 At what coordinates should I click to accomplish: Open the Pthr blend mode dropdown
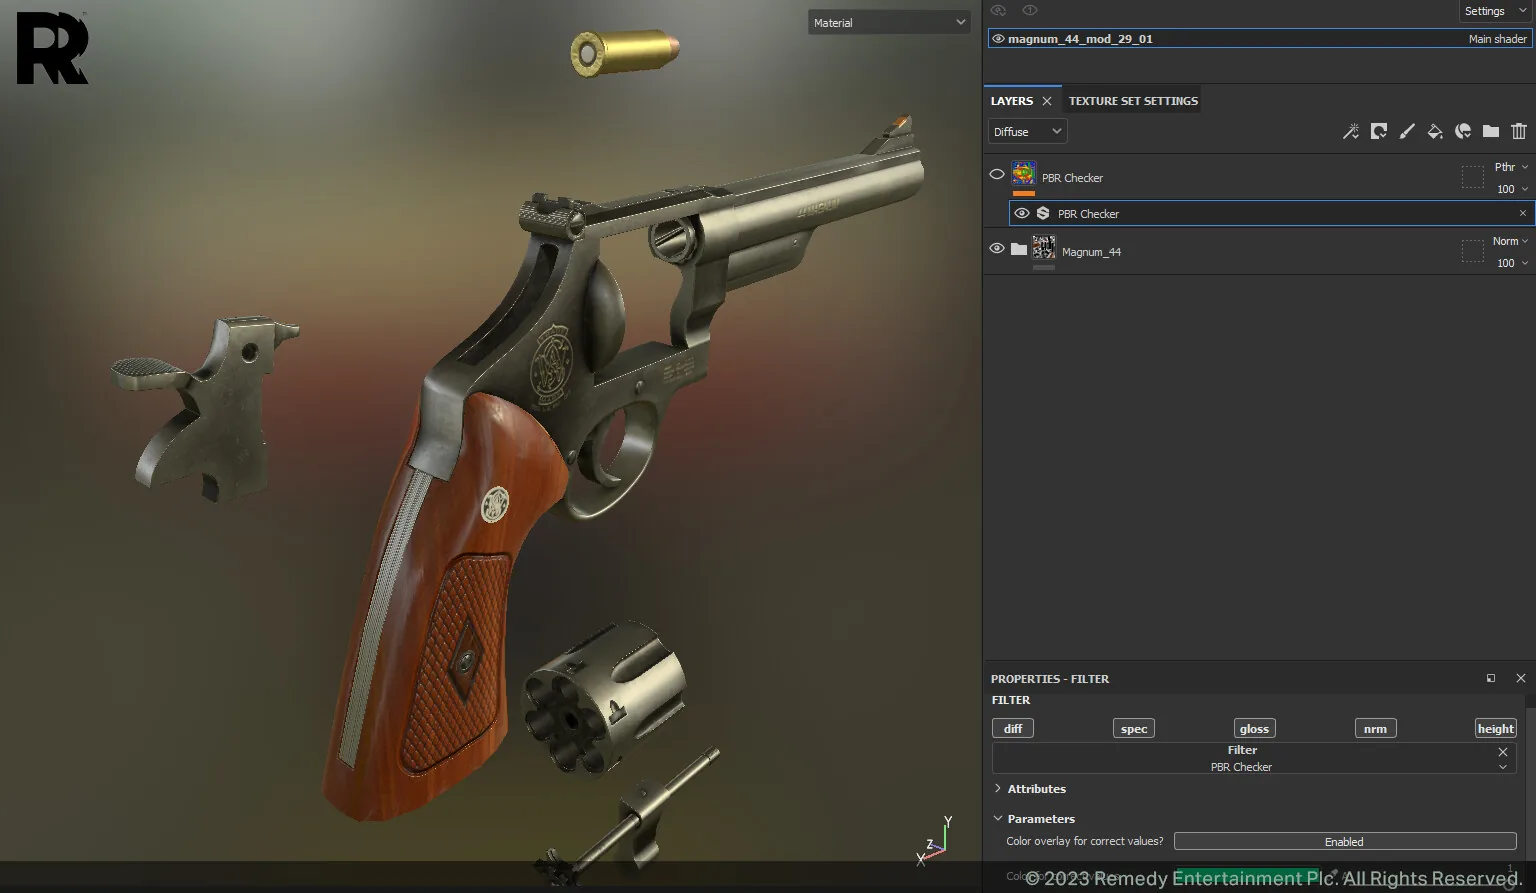1511,167
